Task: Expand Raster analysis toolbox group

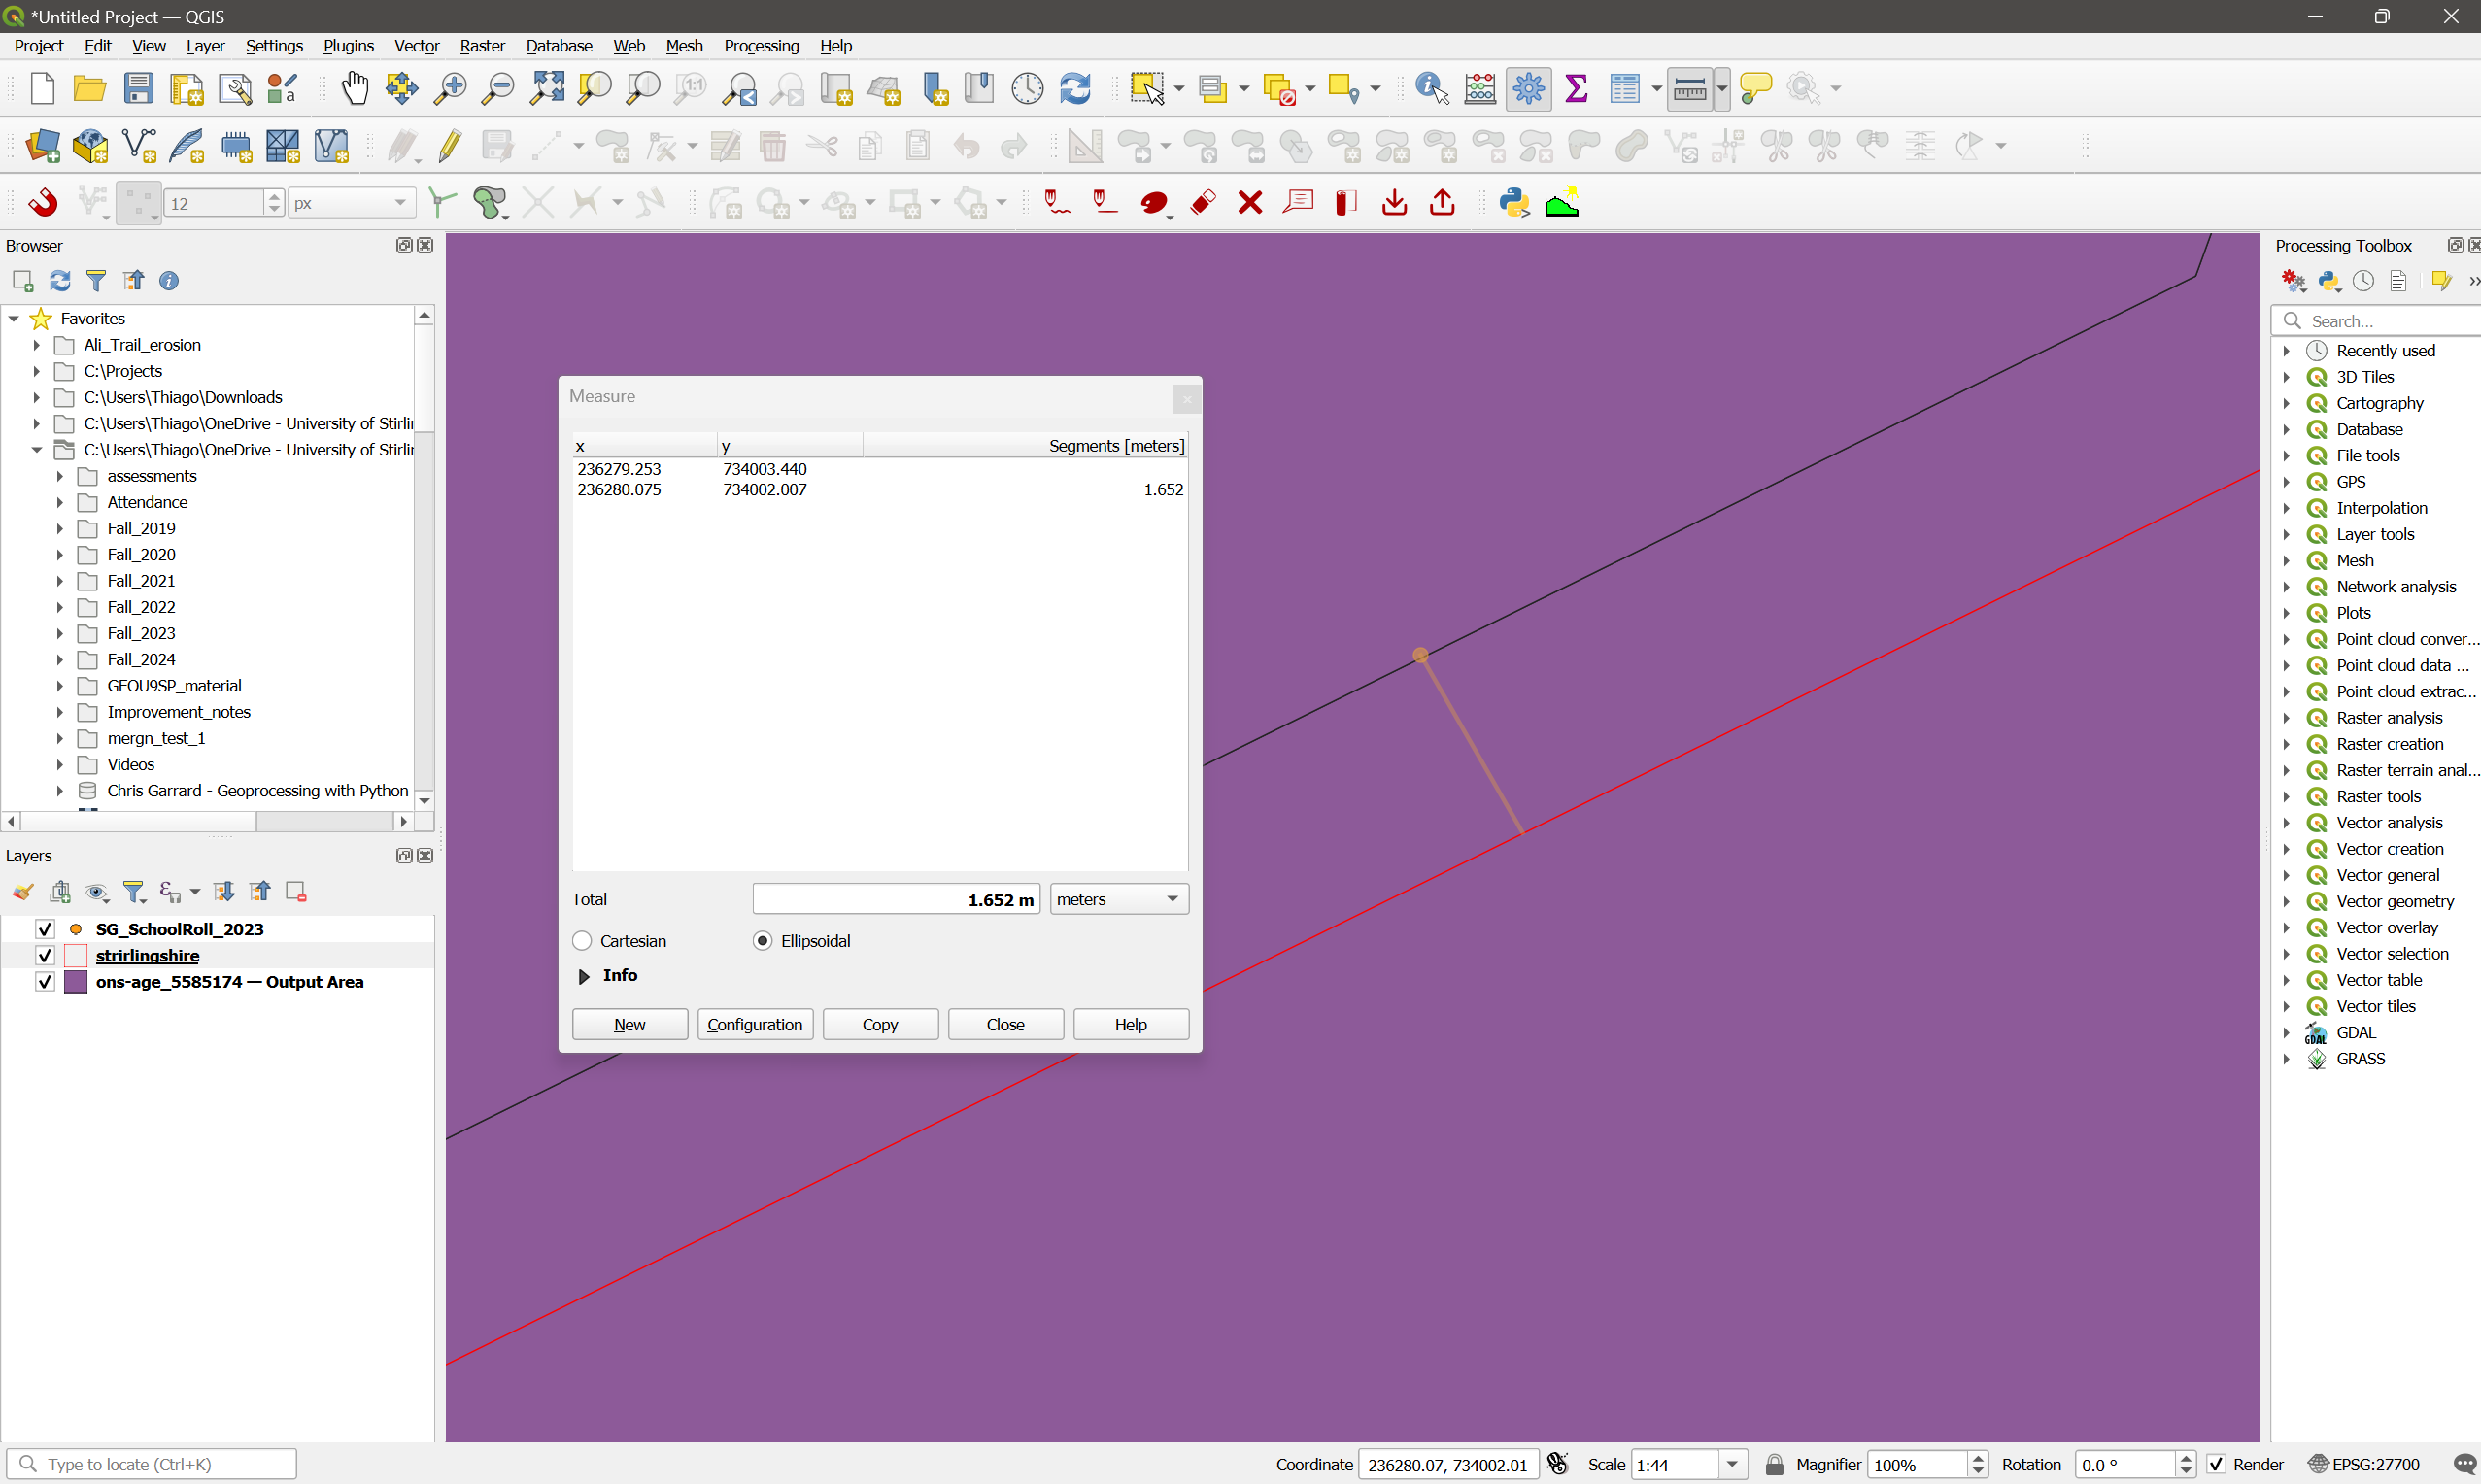Action: click(2286, 718)
